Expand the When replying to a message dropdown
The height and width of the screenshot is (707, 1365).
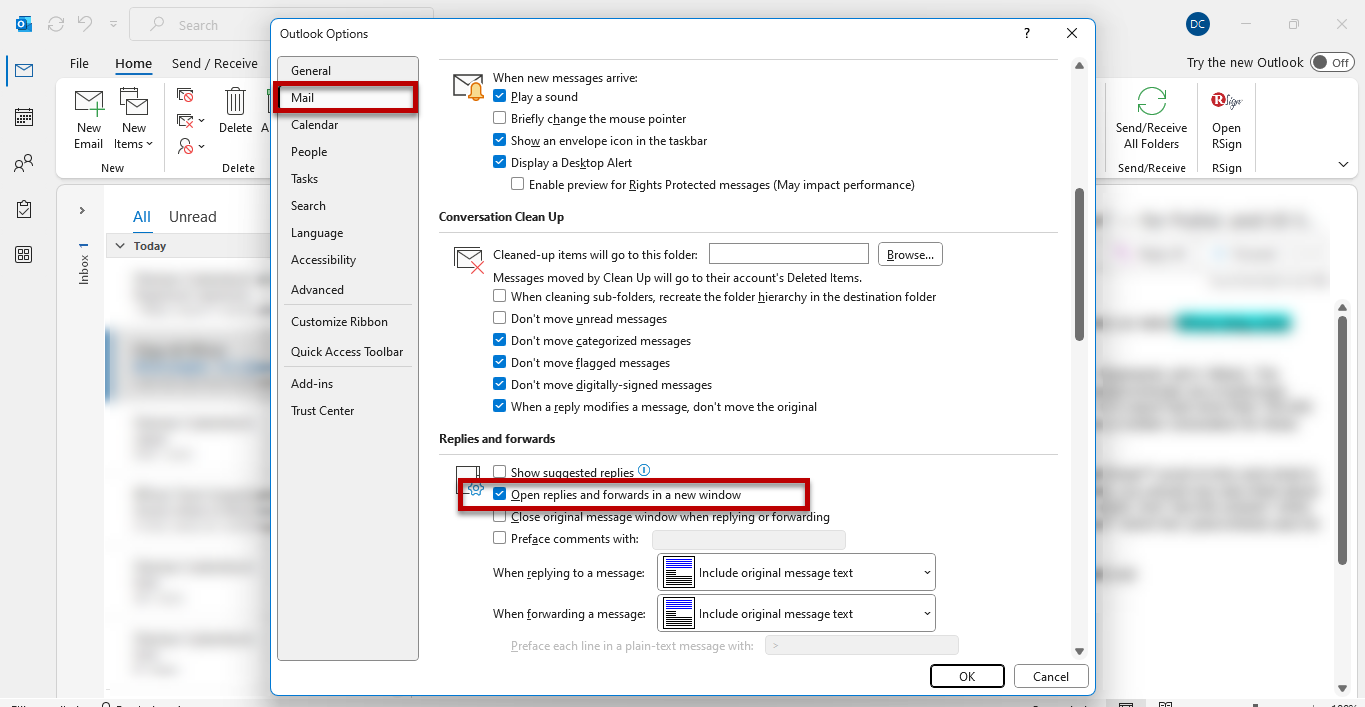796,573
